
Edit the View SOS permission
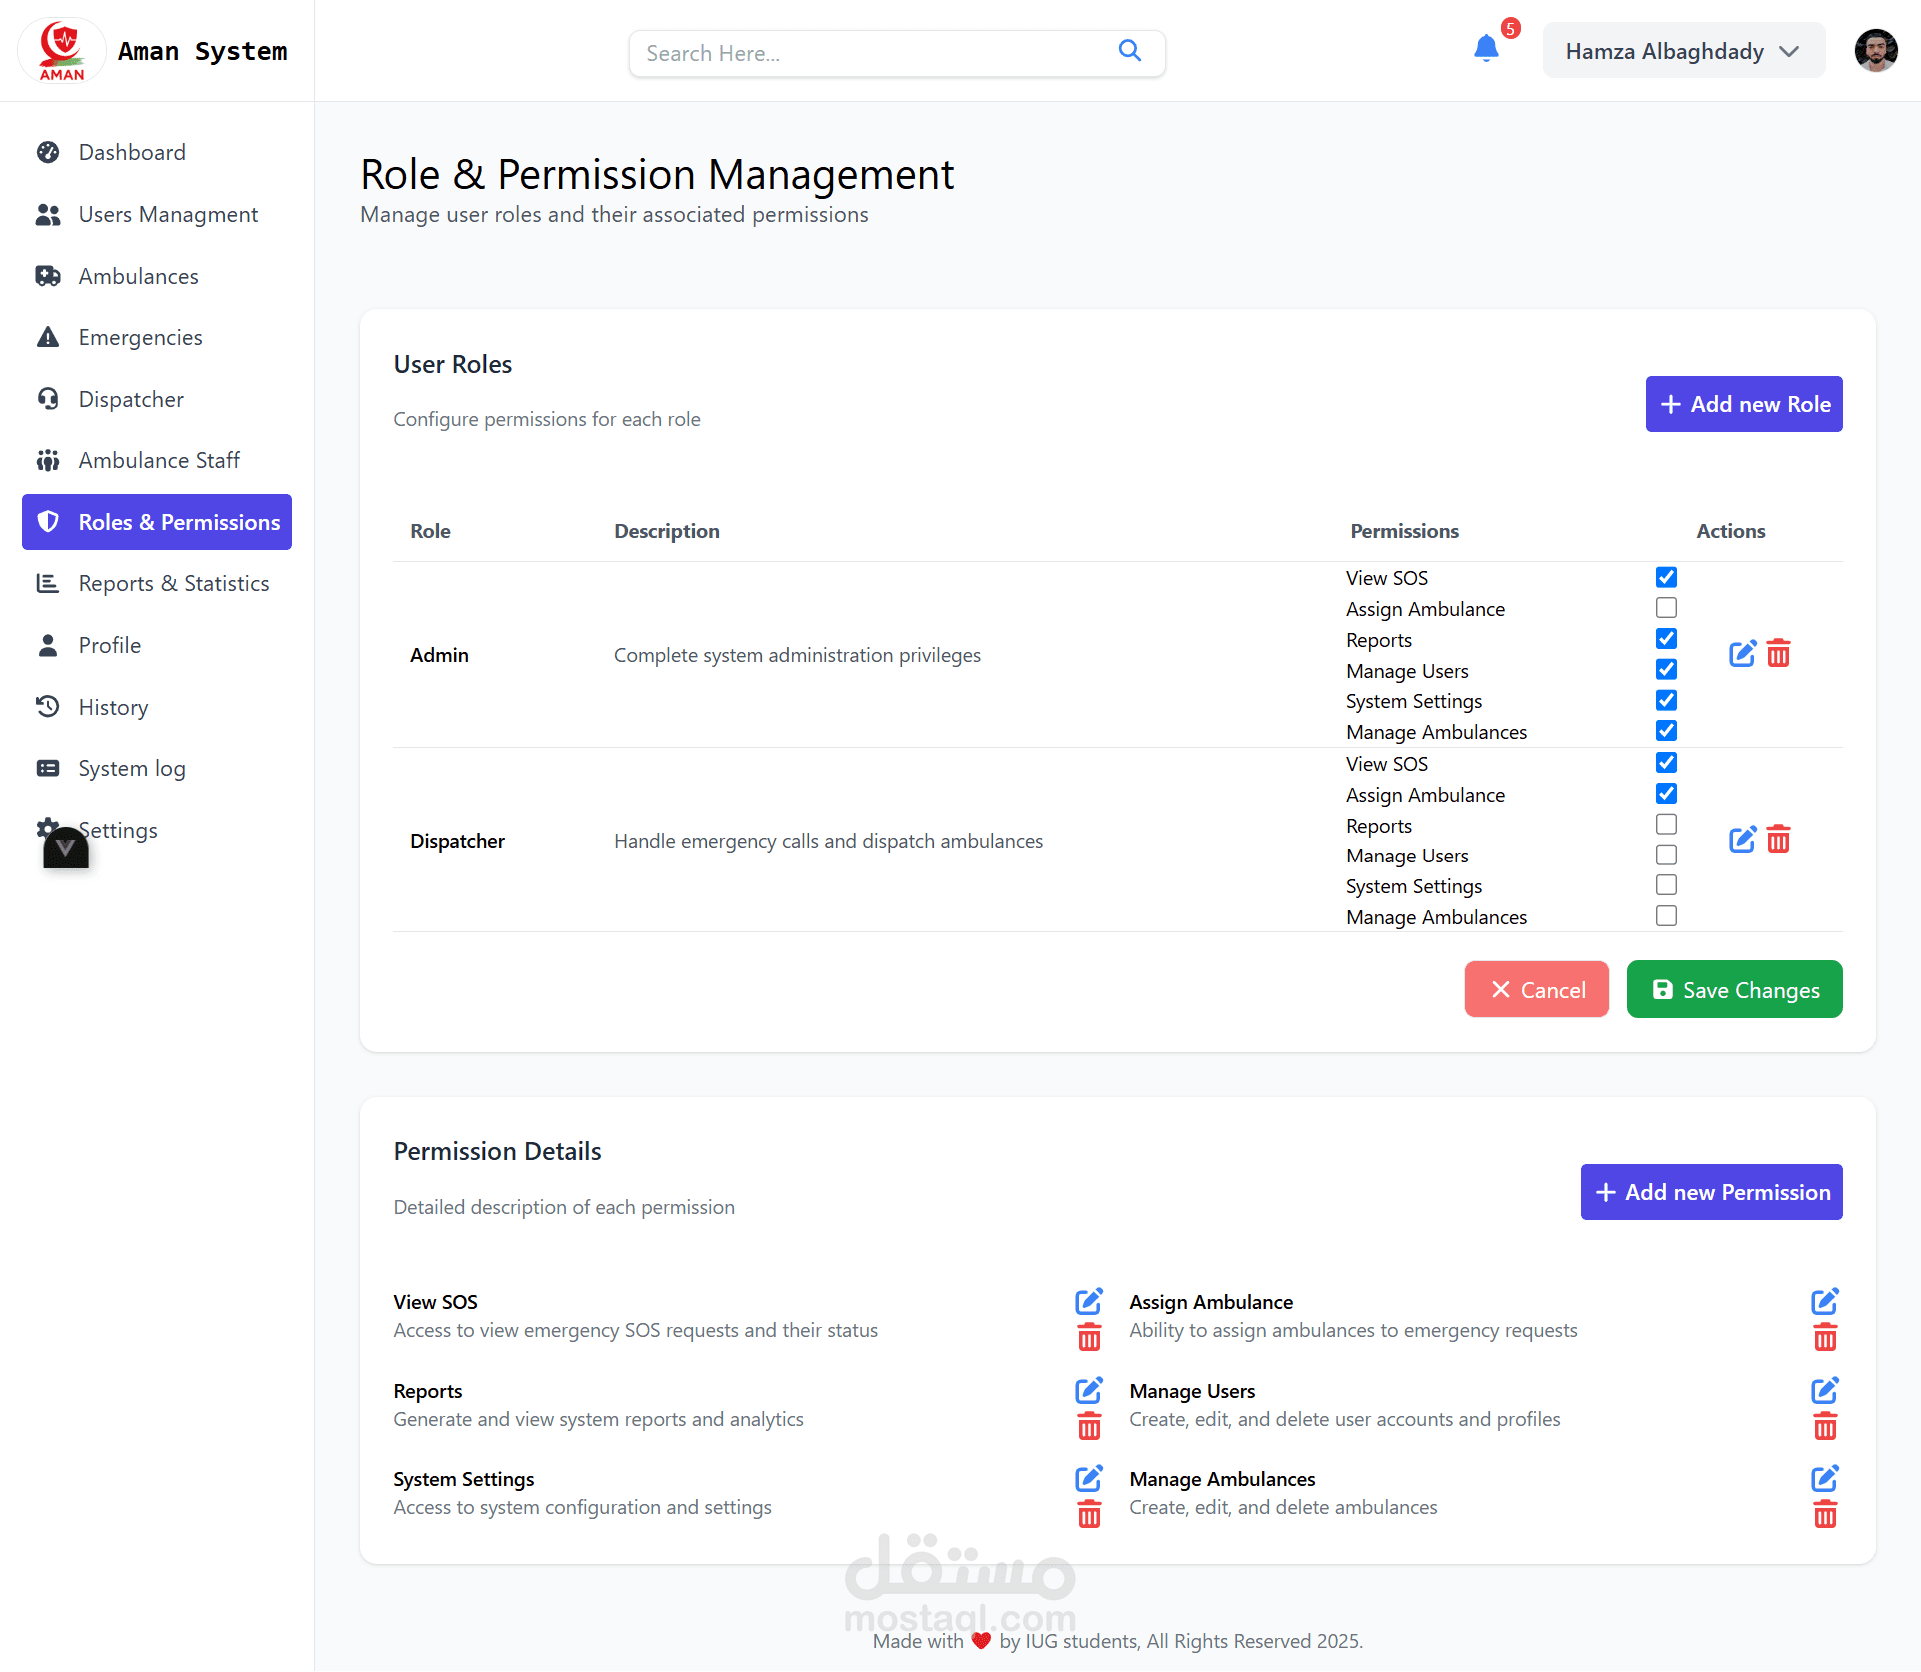click(x=1088, y=1301)
